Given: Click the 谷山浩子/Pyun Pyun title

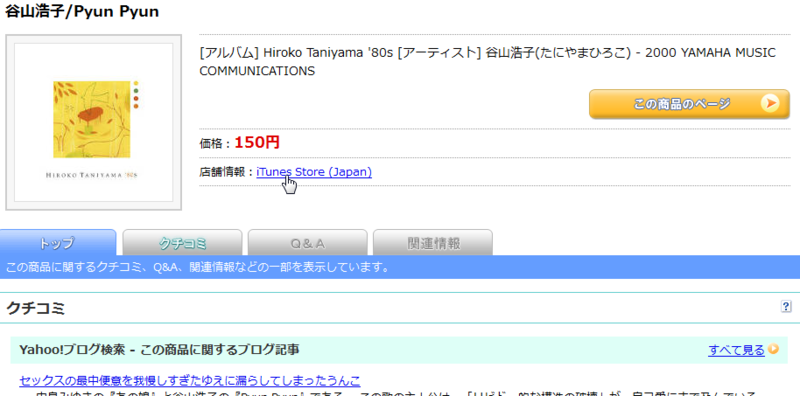Looking at the screenshot, I should pyautogui.click(x=82, y=12).
